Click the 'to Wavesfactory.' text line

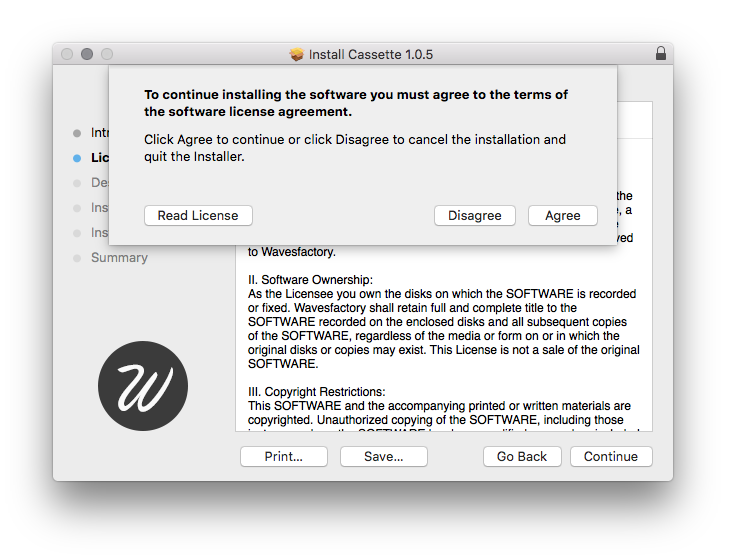(x=292, y=252)
